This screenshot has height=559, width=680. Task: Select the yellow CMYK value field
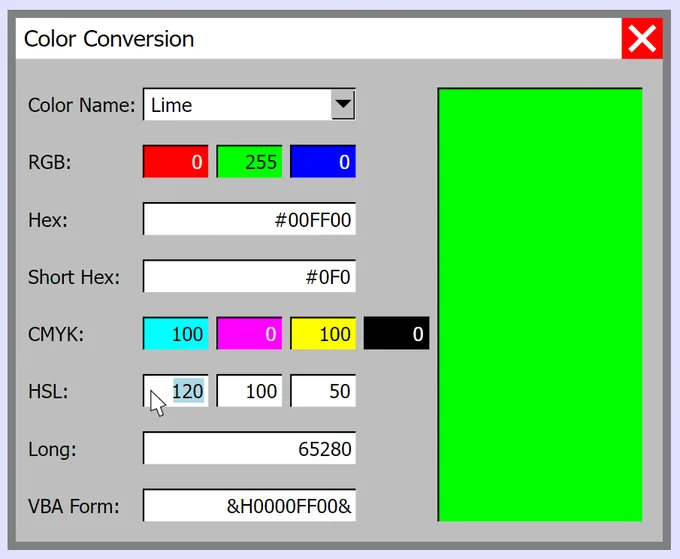pos(323,333)
